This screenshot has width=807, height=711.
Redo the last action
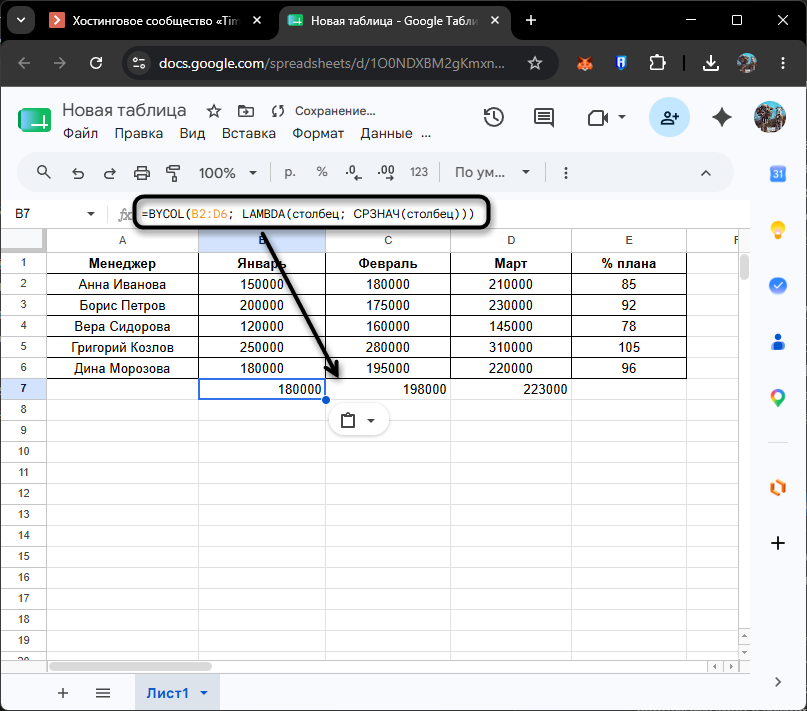tap(110, 173)
